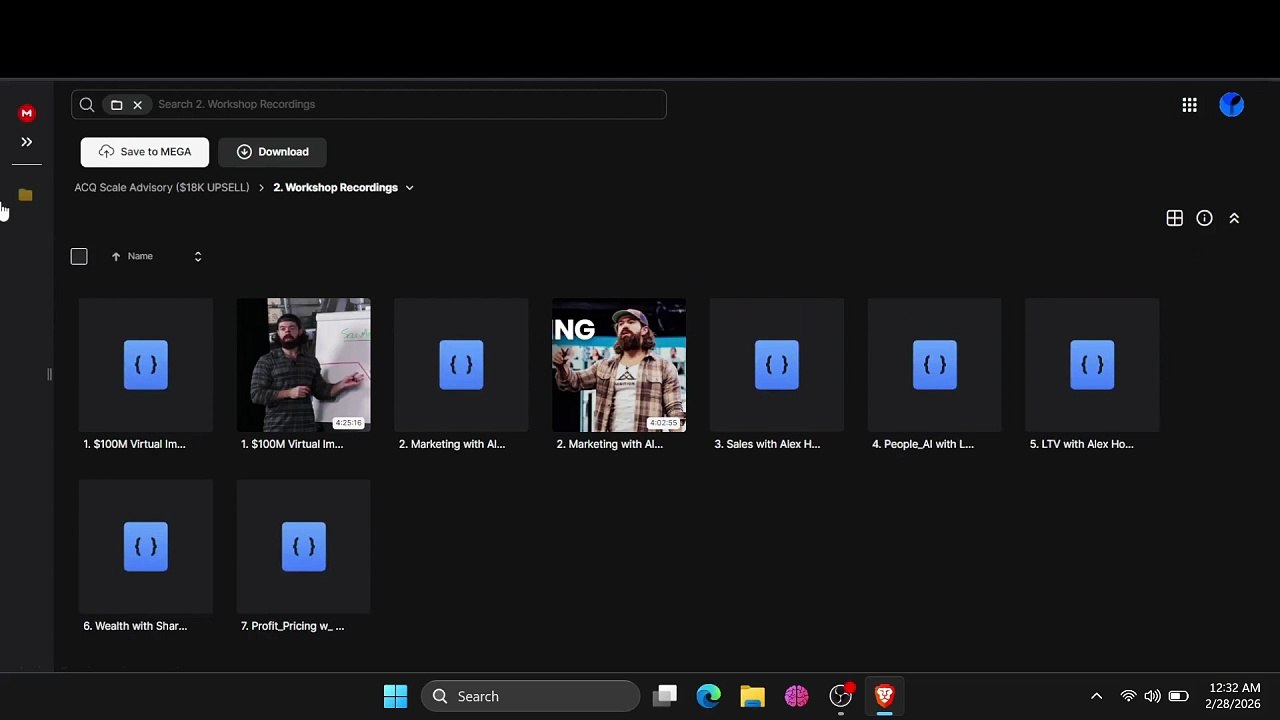Collapse the header with the double-up chevron
1280x720 pixels.
[x=1234, y=218]
